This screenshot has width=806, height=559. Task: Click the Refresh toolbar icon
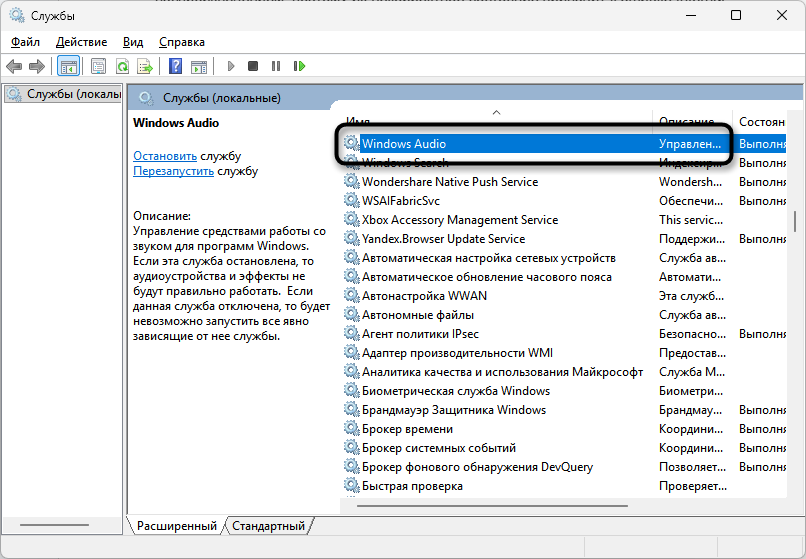(x=122, y=66)
